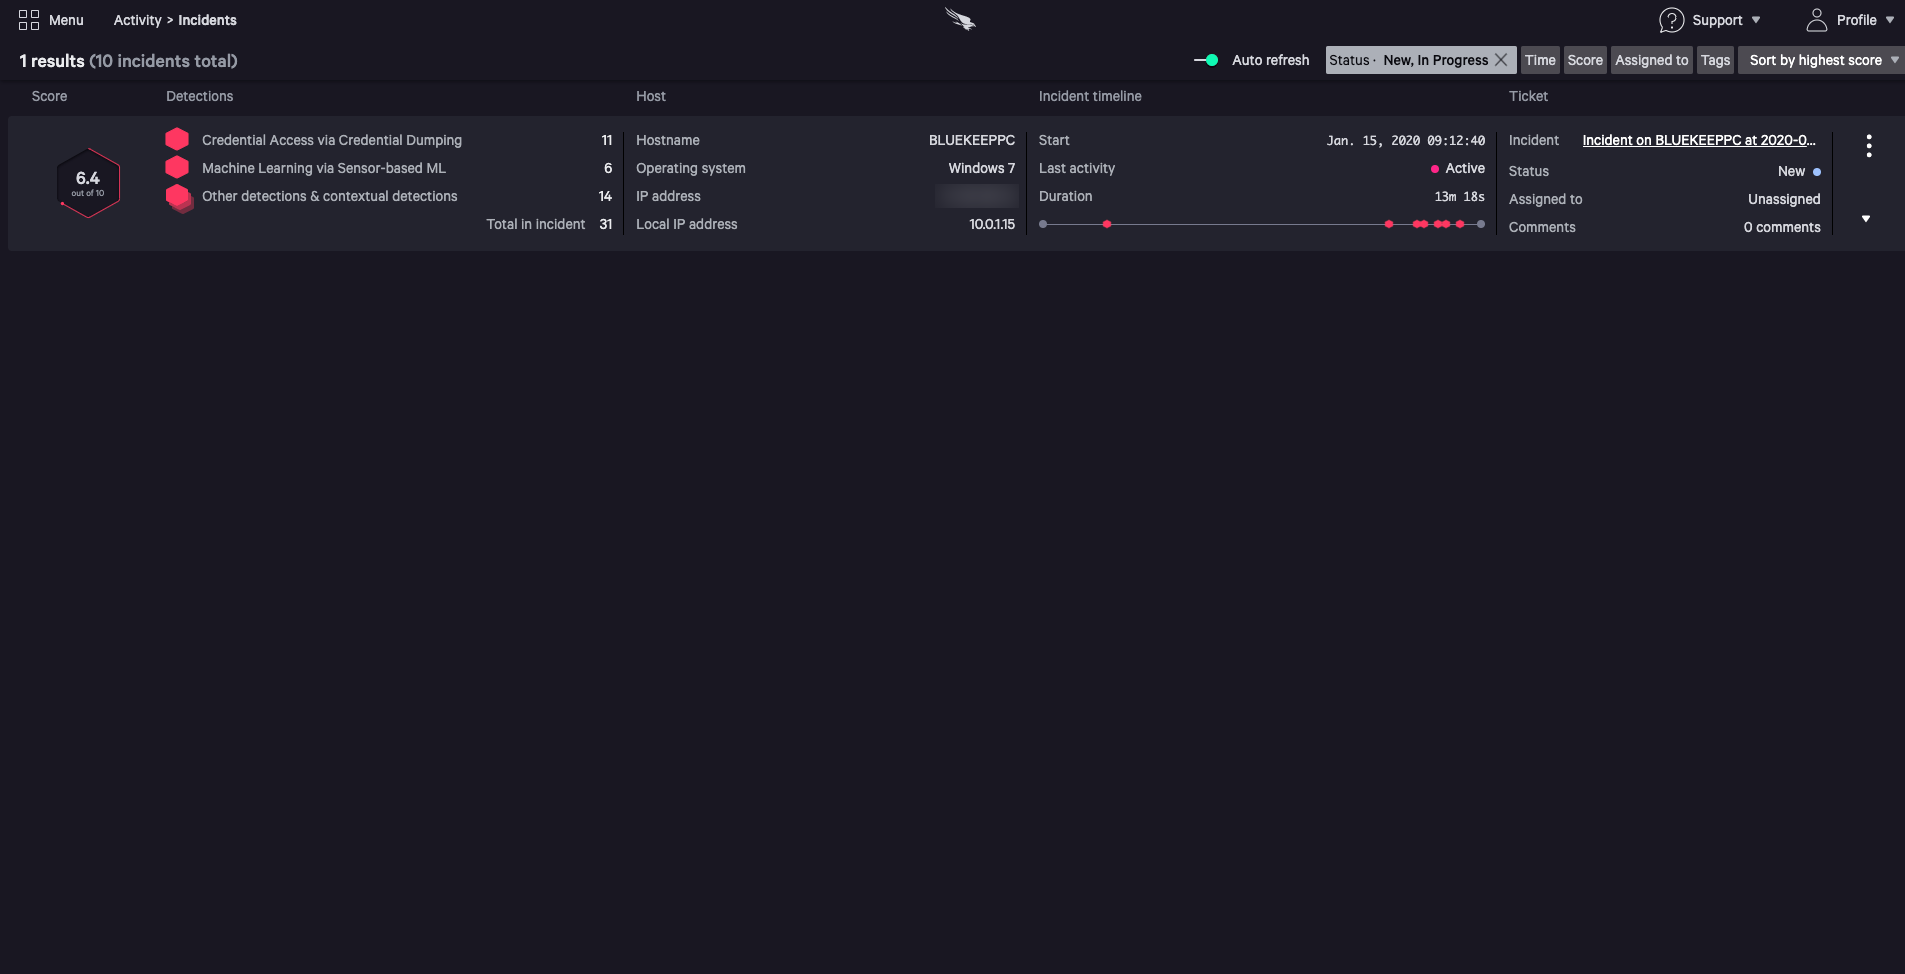
Task: Click the 6.4 score hexagon badge
Action: coord(89,183)
